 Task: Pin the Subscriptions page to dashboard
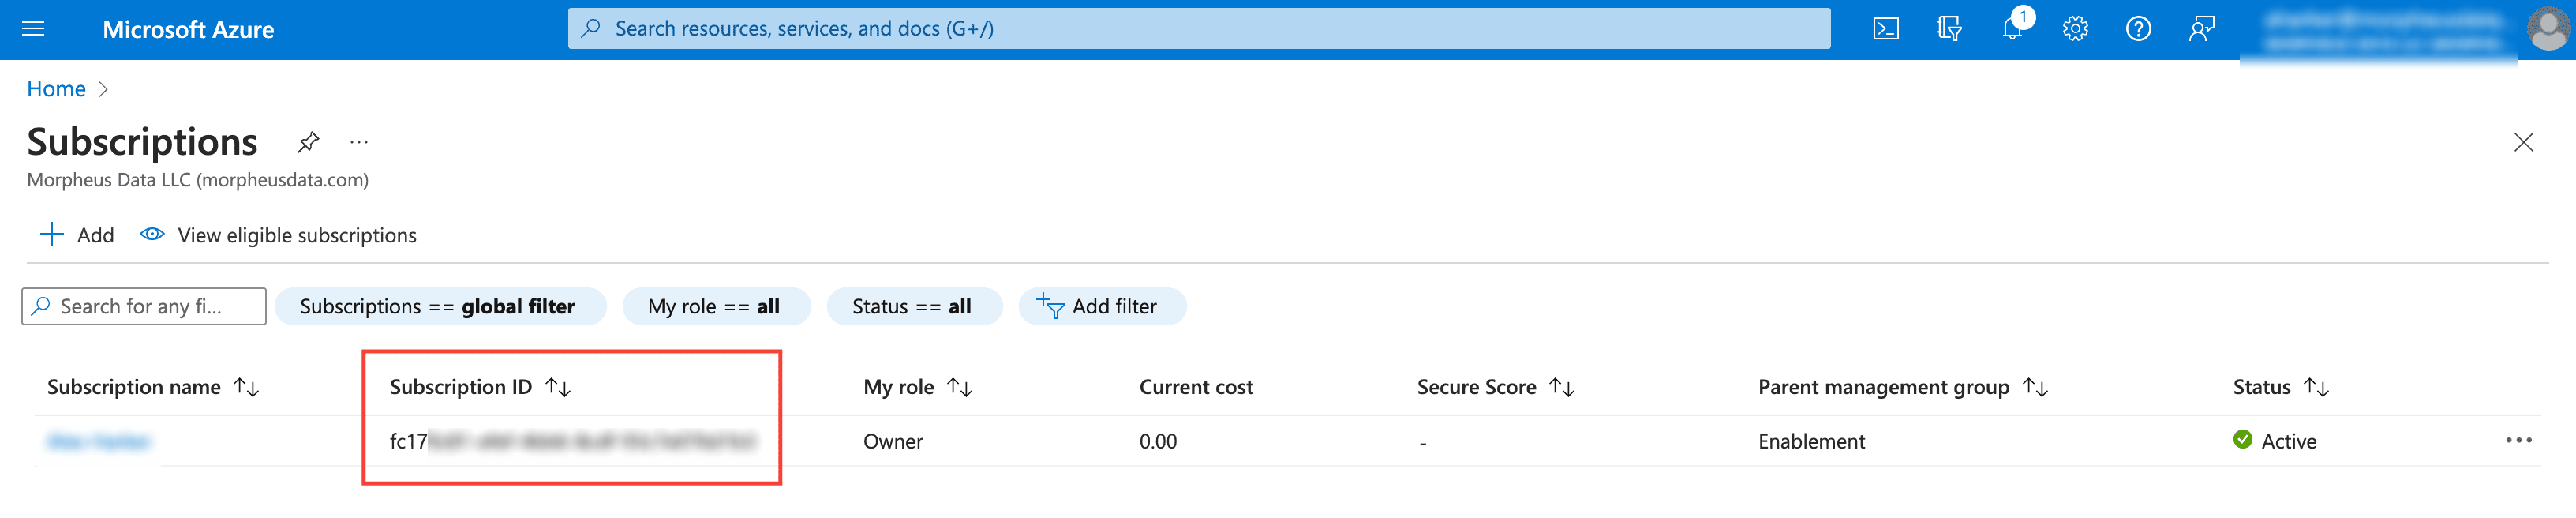308,143
